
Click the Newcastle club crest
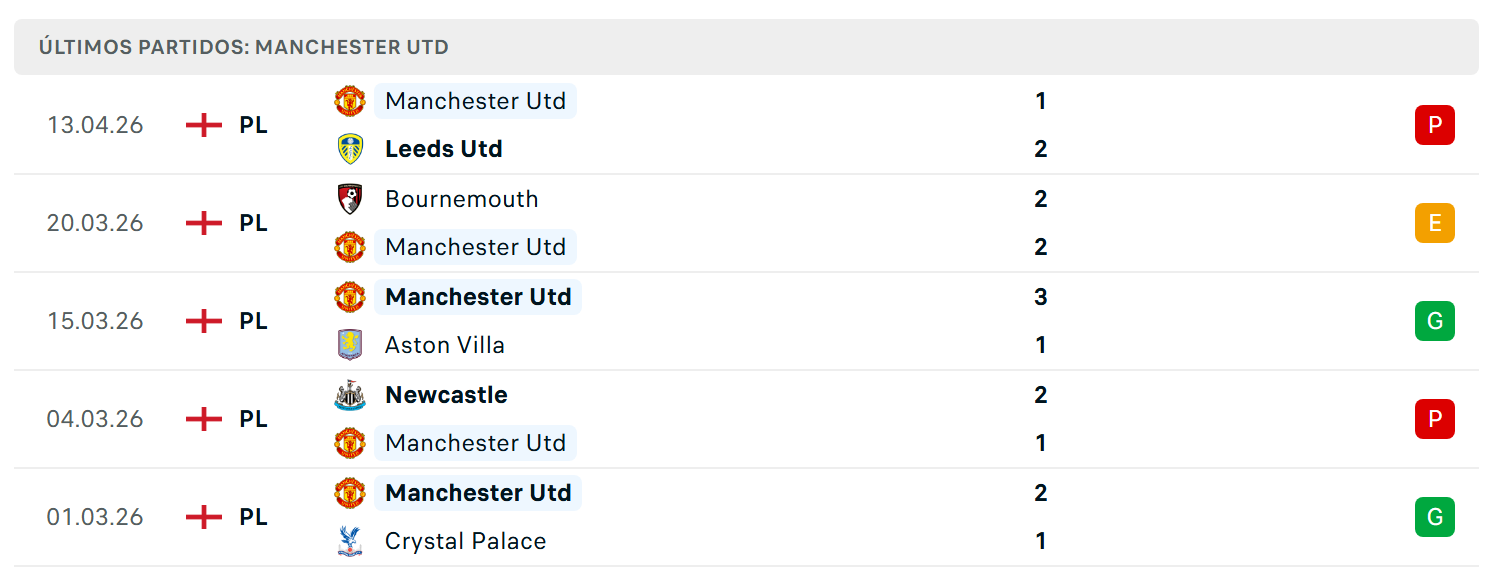pos(350,395)
